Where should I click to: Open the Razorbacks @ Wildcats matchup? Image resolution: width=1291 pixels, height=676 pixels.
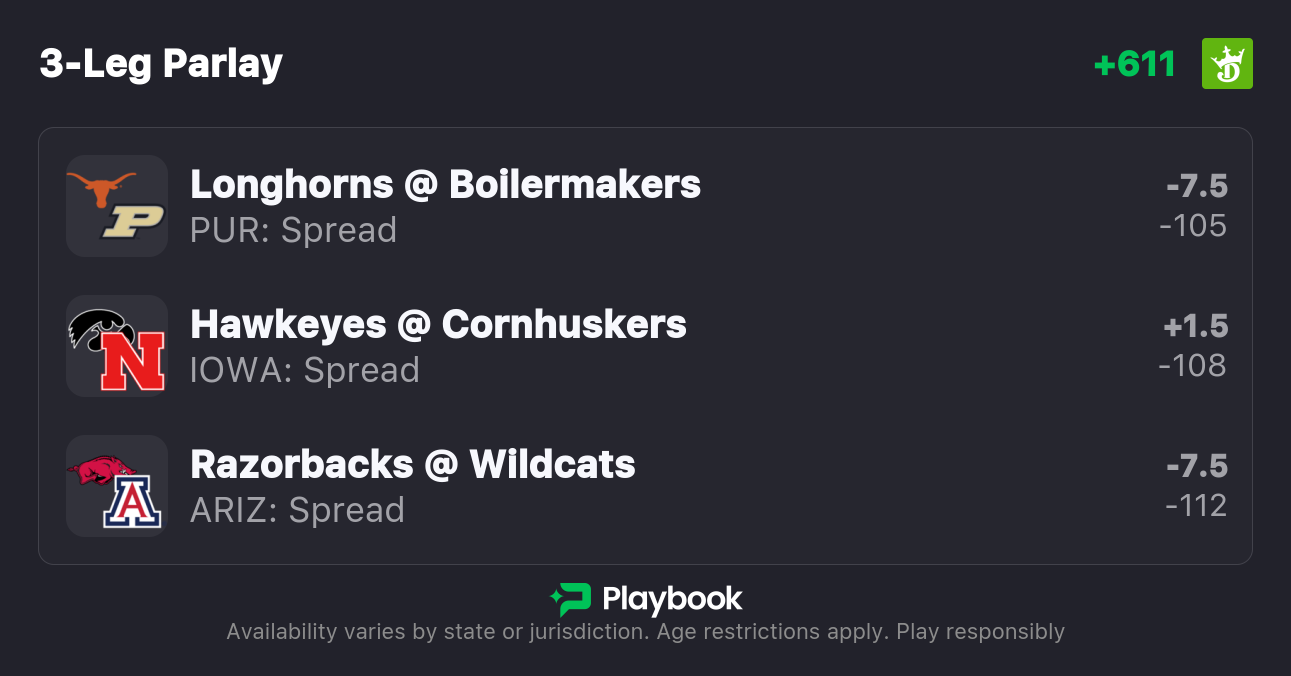(412, 465)
